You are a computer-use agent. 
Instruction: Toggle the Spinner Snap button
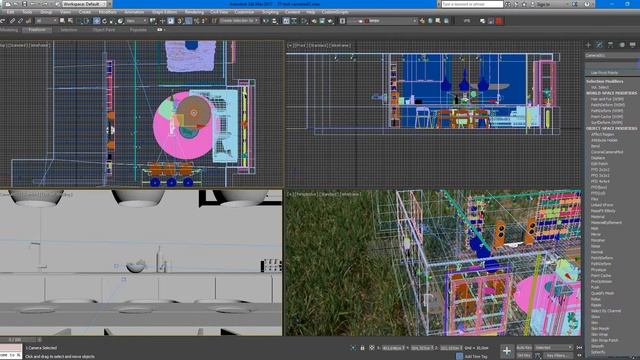pos(204,21)
